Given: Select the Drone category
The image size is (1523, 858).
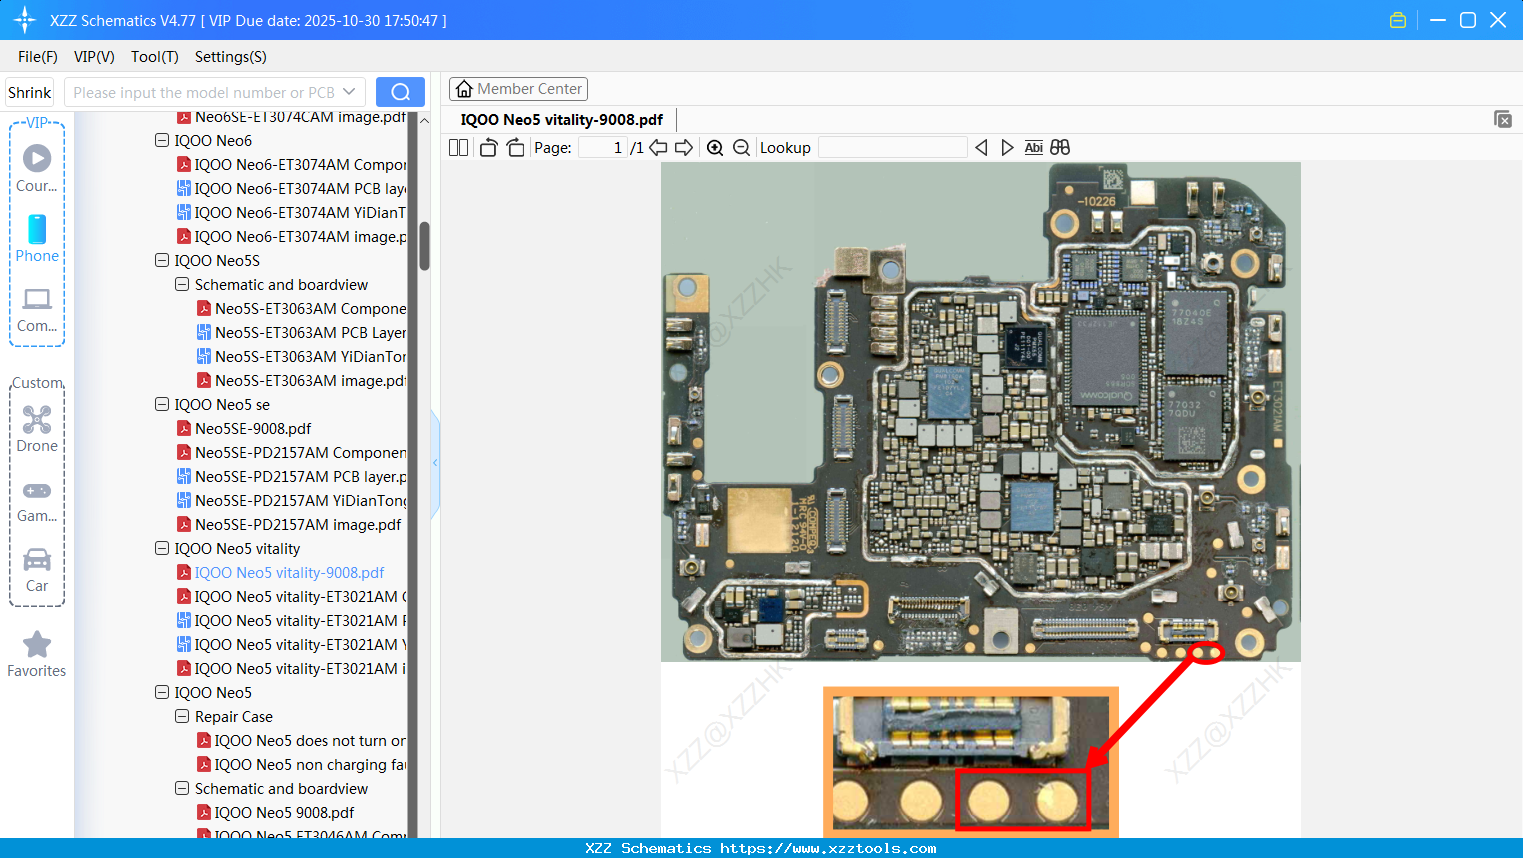Looking at the screenshot, I should click(37, 429).
